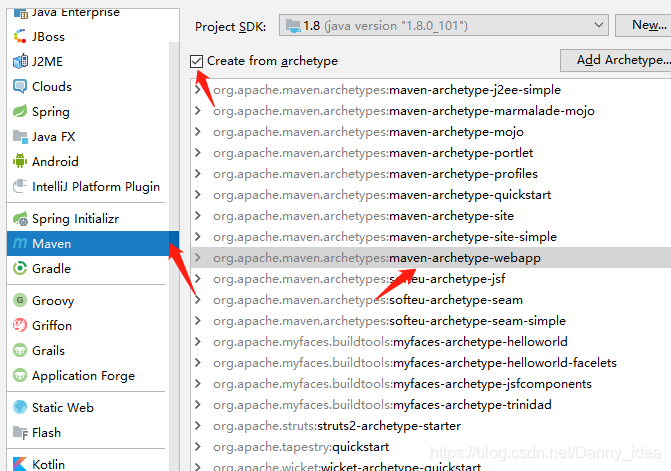Expand the maven-archetype-mojo chevron

pyautogui.click(x=198, y=132)
